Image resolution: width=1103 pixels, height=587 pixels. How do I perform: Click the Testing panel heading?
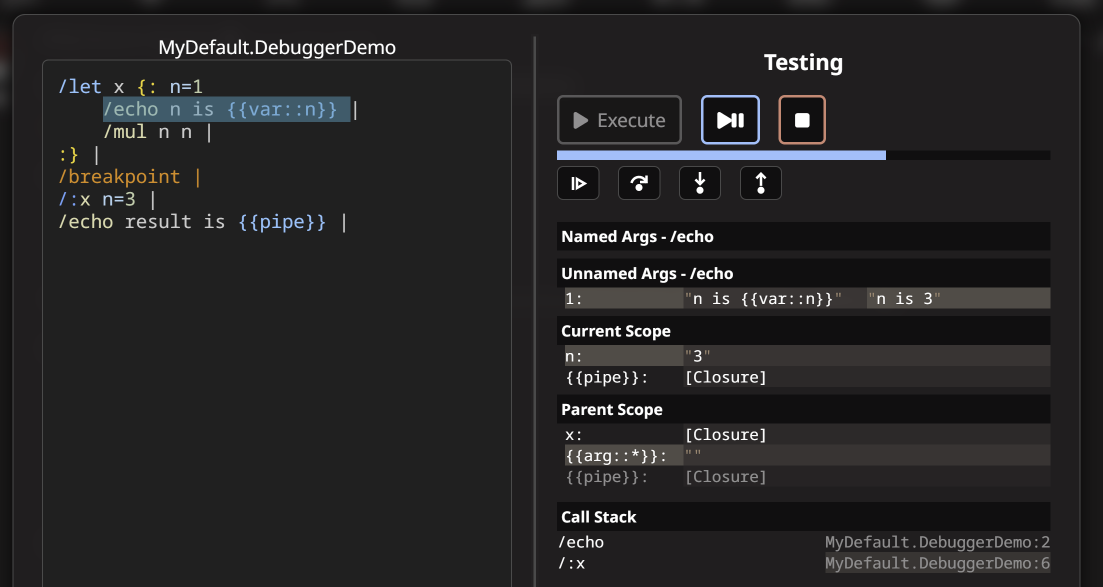click(x=803, y=62)
